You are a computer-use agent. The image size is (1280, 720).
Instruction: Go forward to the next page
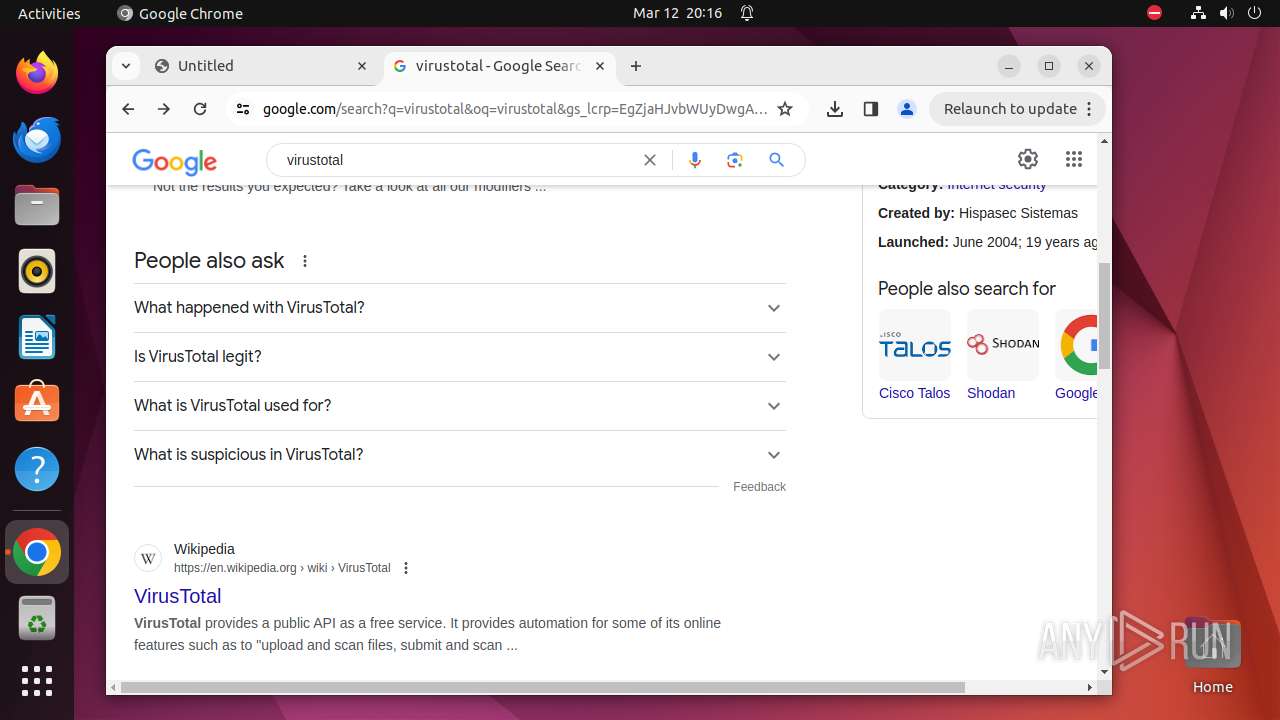coord(164,109)
